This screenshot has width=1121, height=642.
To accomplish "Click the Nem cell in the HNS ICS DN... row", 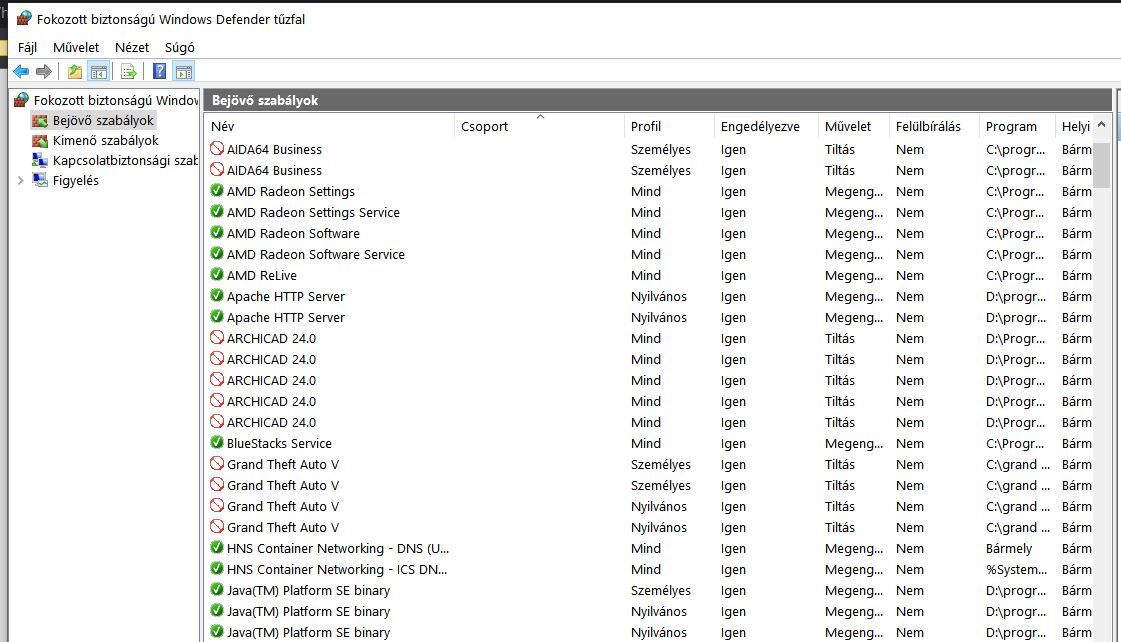I will click(x=909, y=569).
